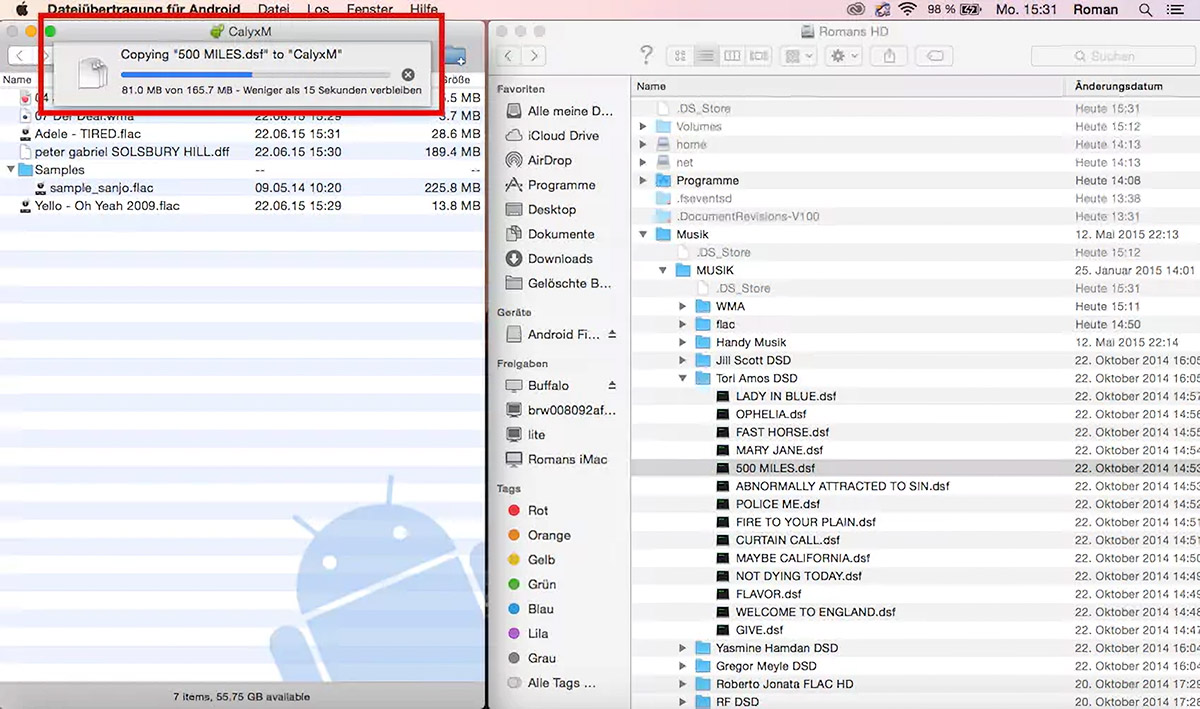This screenshot has height=709, width=1200.
Task: Go forward in Finder window
Action: pyautogui.click(x=536, y=56)
